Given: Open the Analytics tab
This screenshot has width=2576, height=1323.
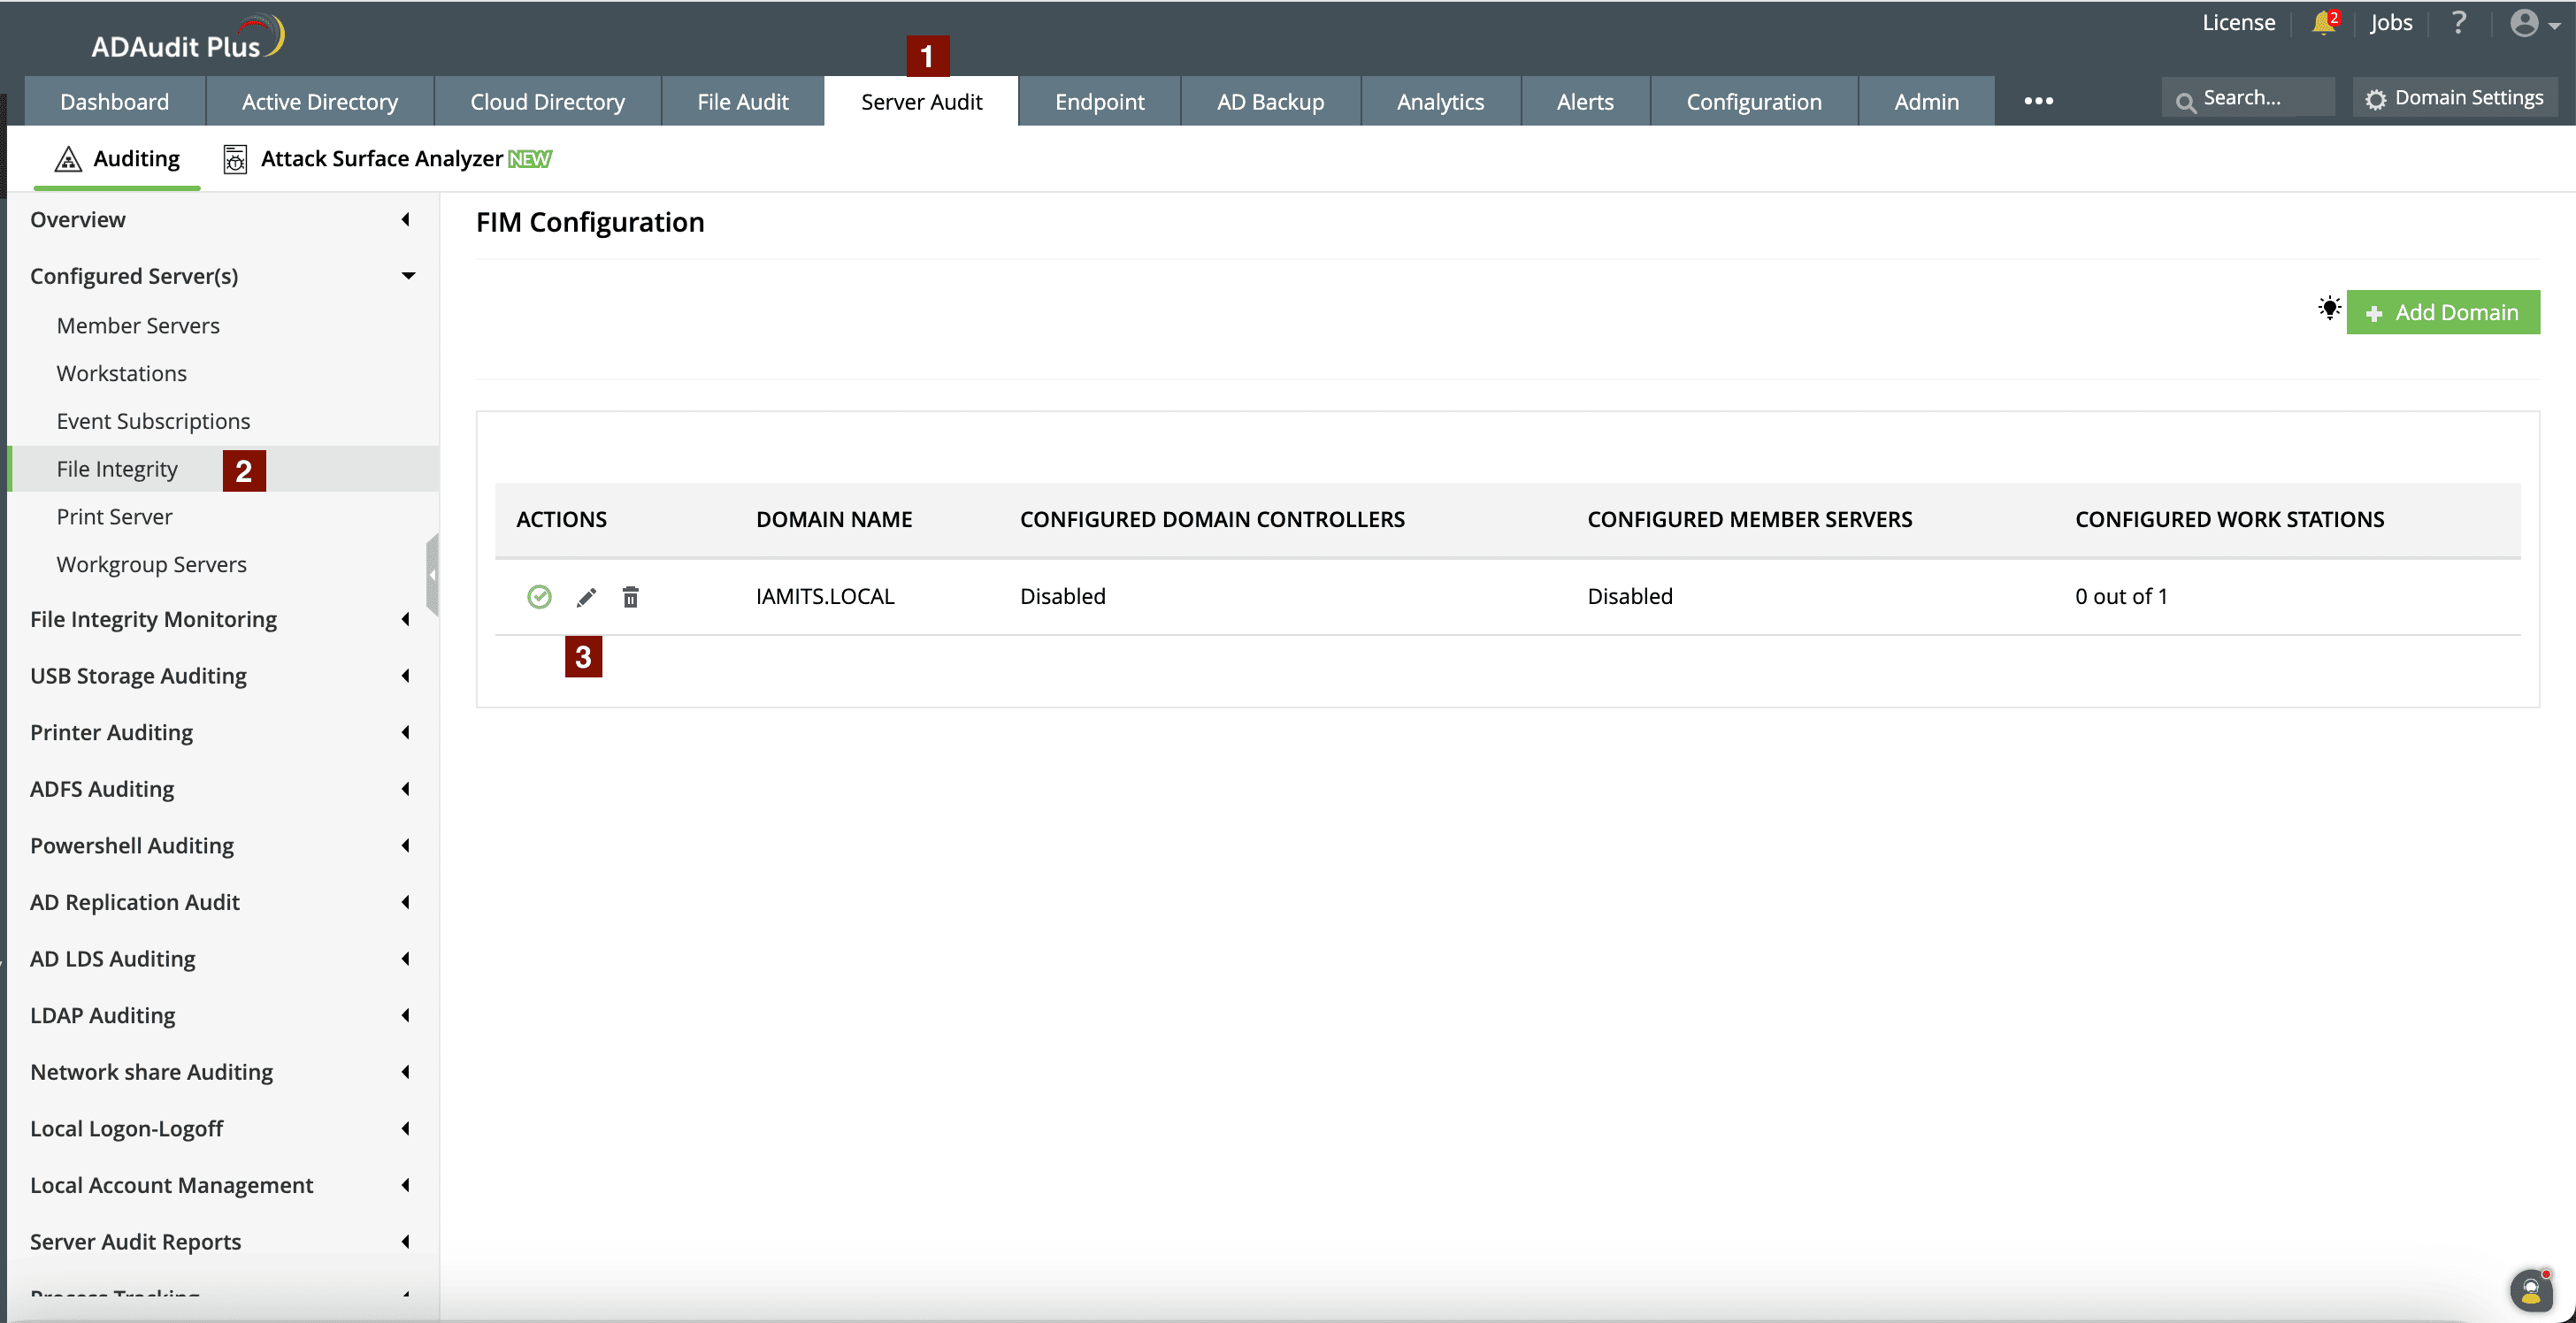Looking at the screenshot, I should (x=1439, y=101).
